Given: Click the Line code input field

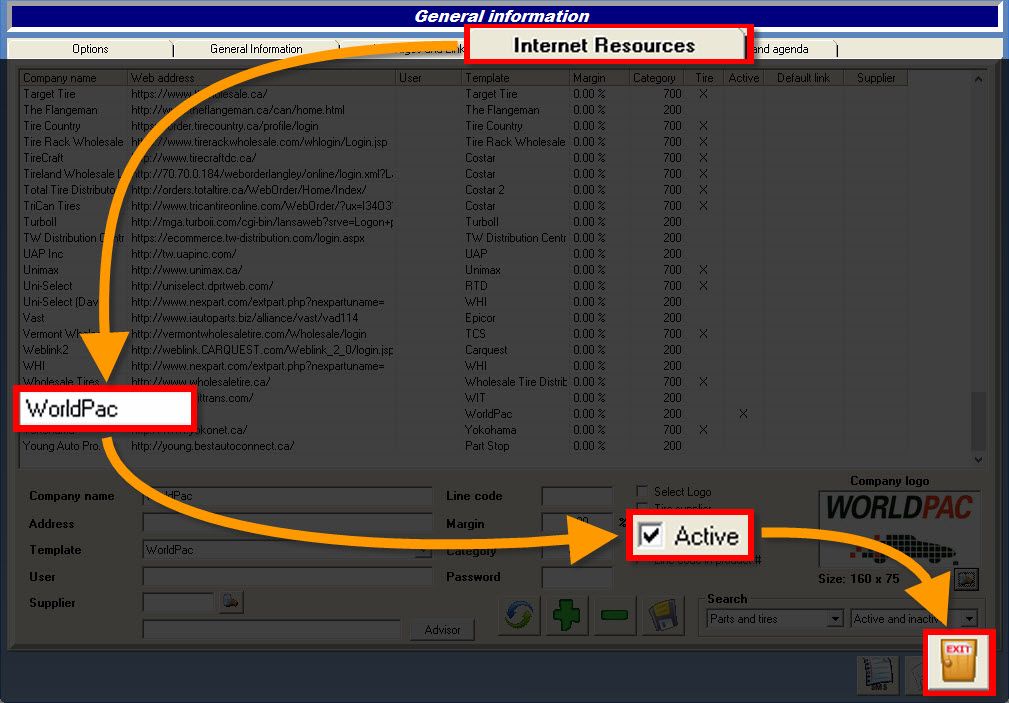Looking at the screenshot, I should [577, 496].
